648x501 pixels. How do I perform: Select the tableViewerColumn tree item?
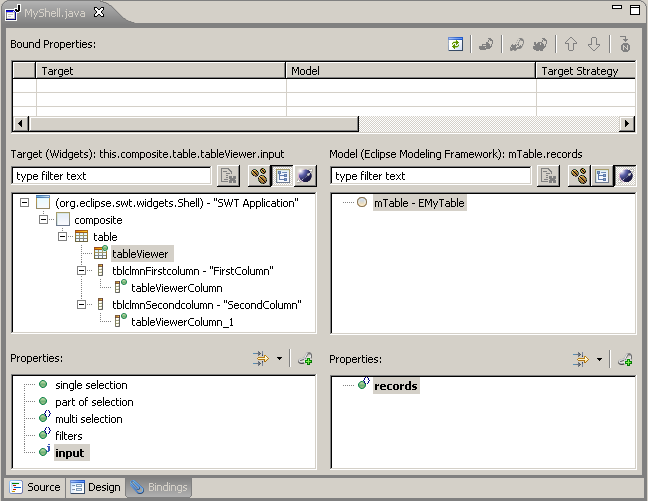177,287
